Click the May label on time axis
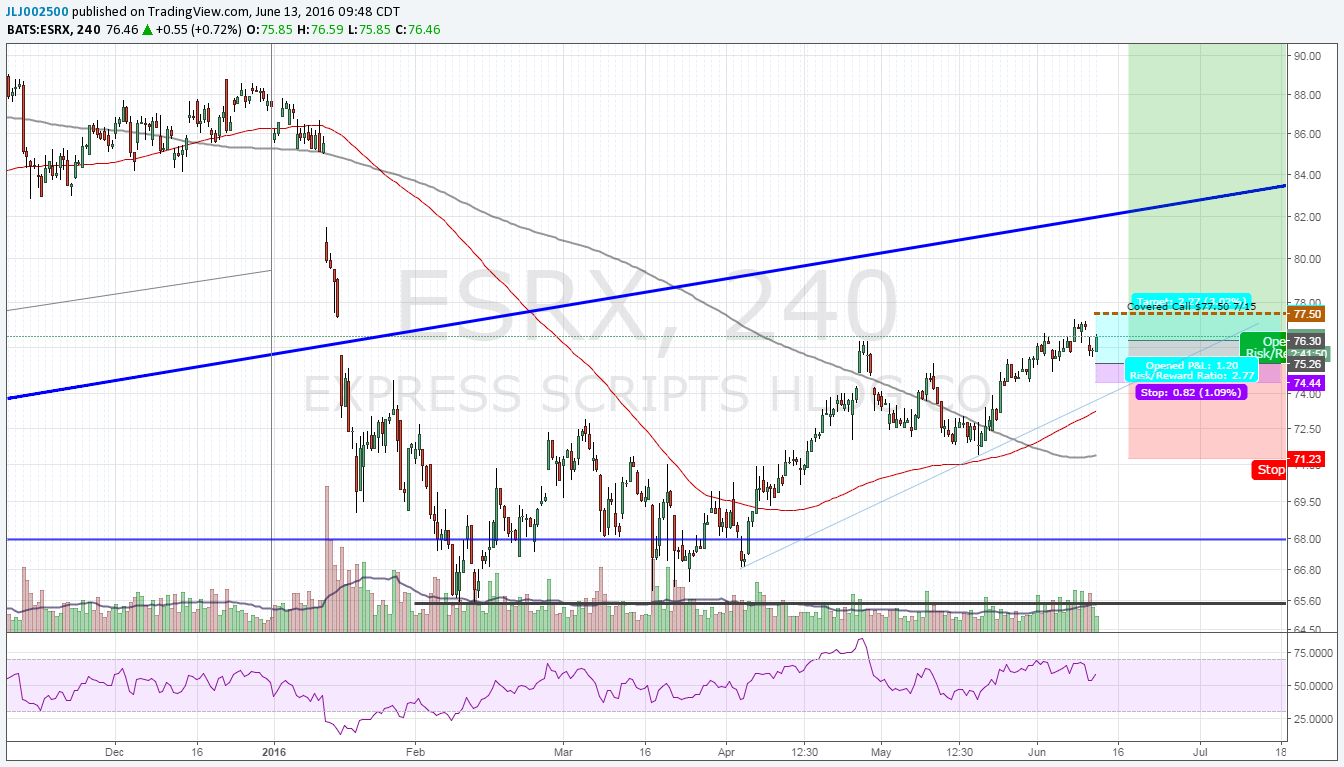Viewport: 1344px width, 767px height. pos(881,750)
